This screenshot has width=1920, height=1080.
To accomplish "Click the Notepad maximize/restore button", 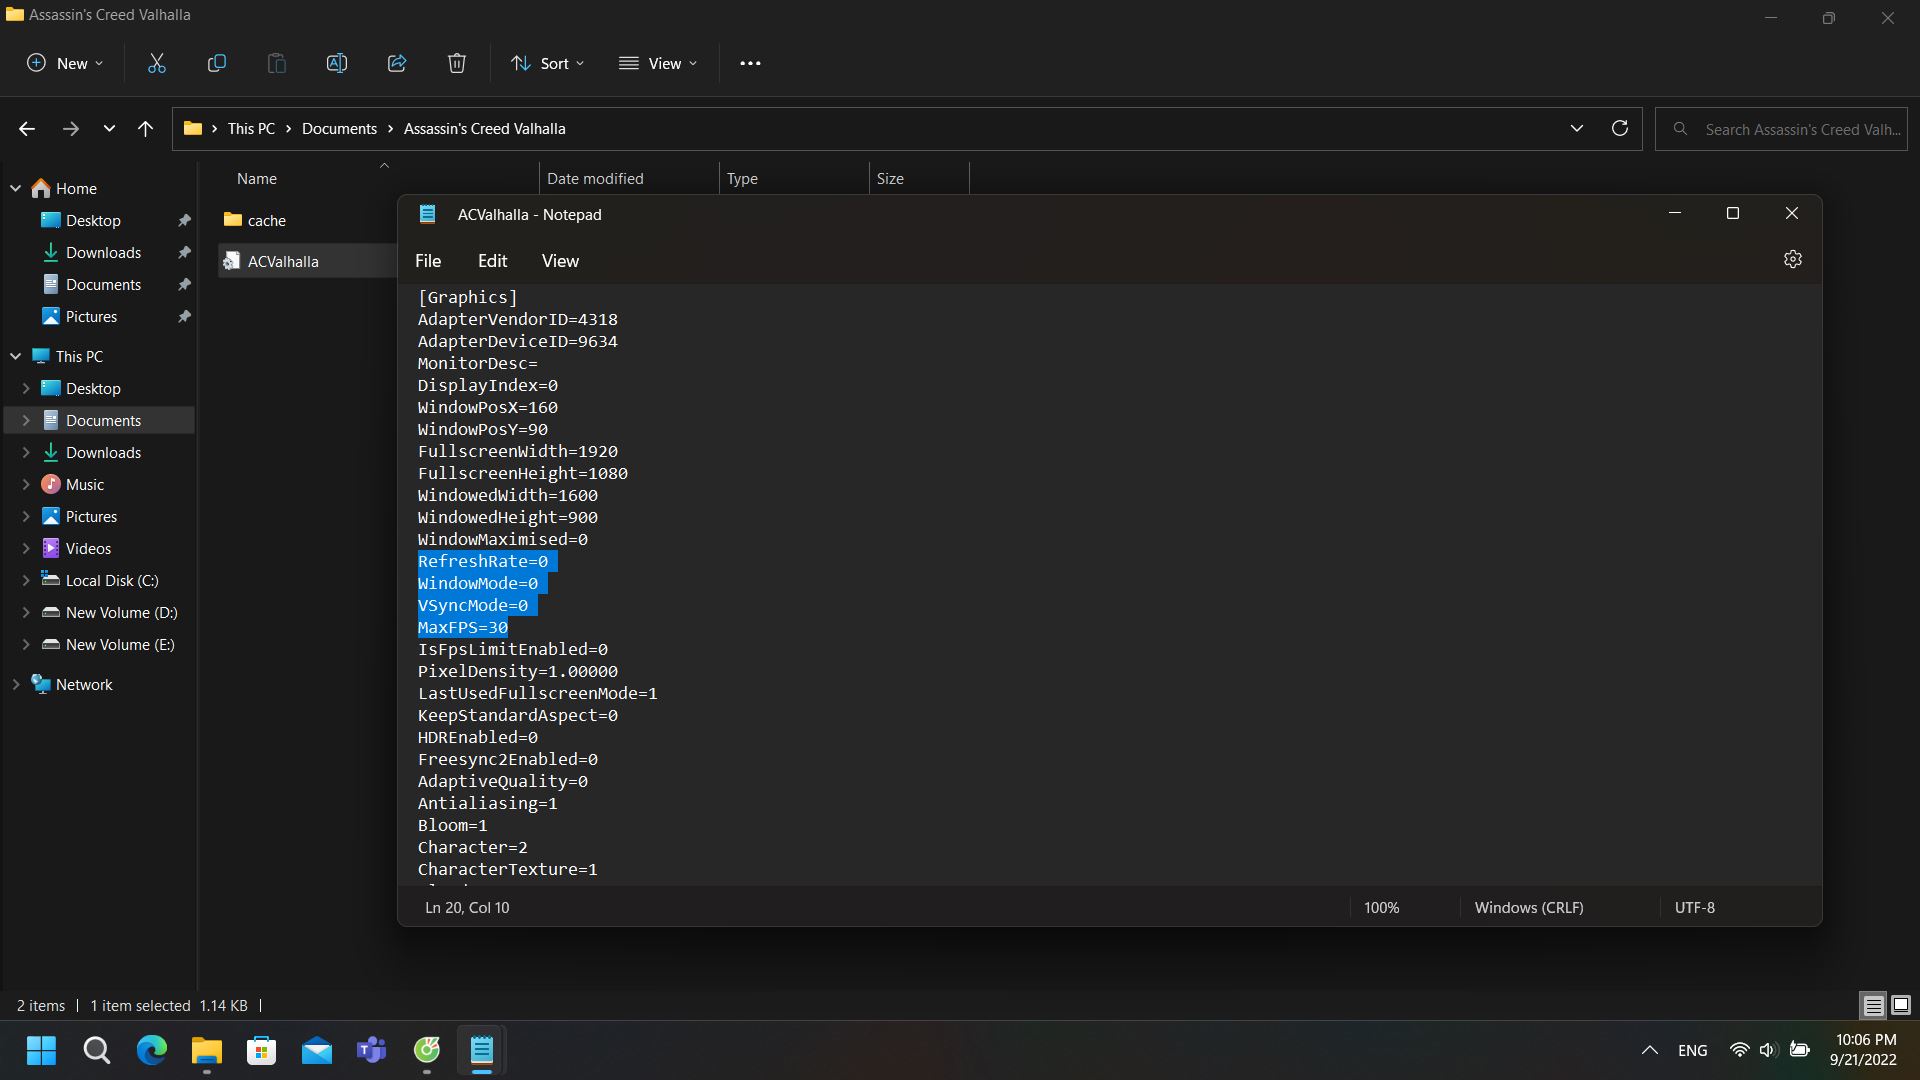I will coord(1731,212).
